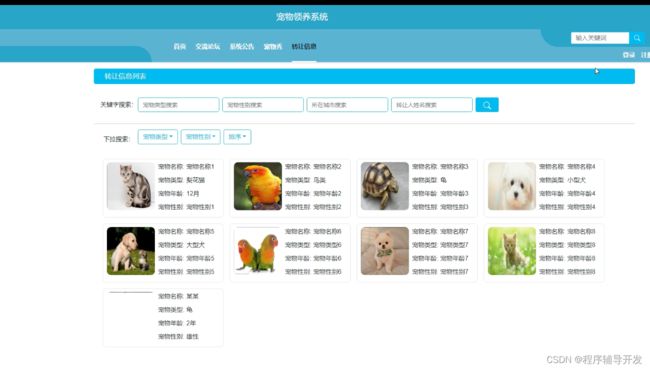Screen dimensions: 650x369
Task: Click the 宠物名称5 name text
Action: pyautogui.click(x=200, y=231)
